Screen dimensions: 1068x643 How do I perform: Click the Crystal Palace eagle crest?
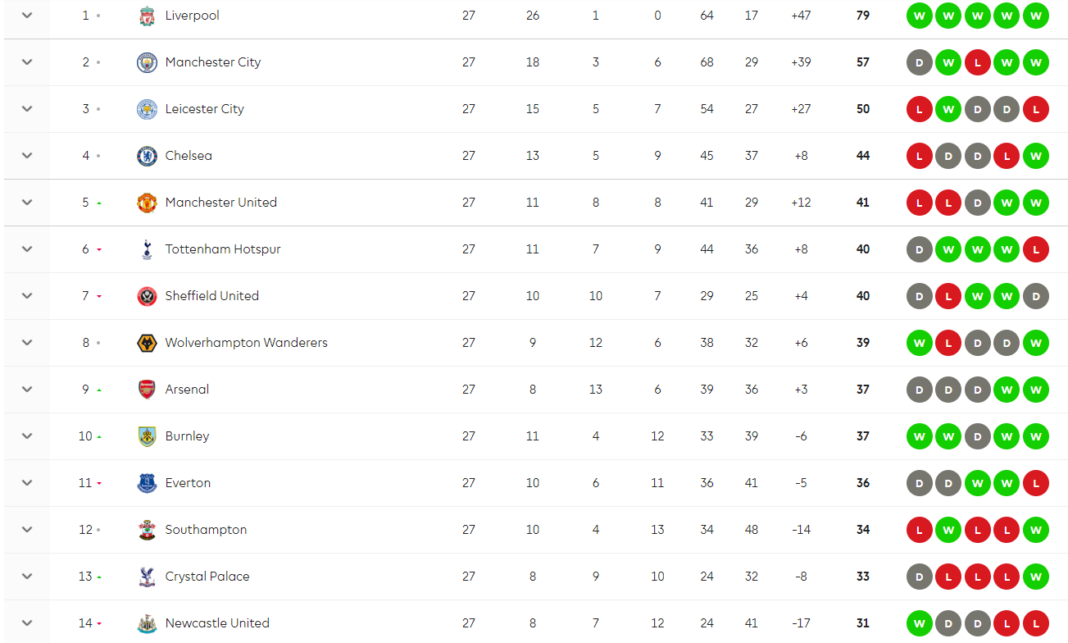coord(147,576)
